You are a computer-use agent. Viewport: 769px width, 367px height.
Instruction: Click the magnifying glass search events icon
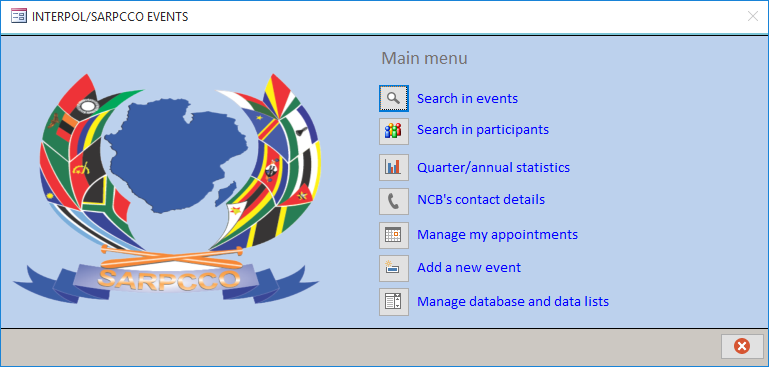pos(393,98)
